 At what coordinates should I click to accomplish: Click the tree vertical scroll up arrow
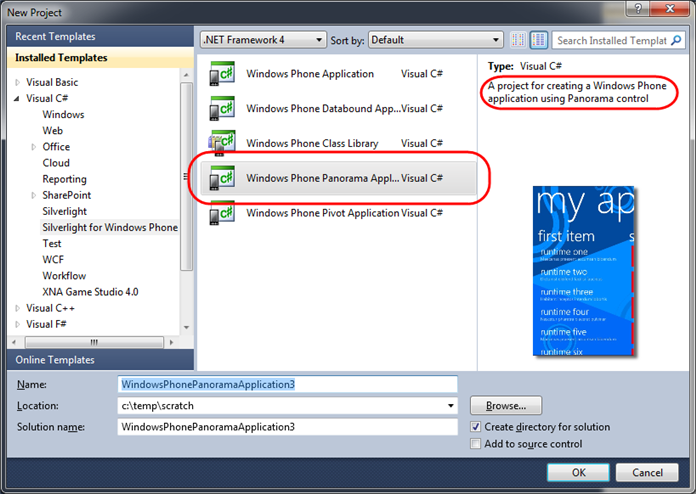point(186,75)
